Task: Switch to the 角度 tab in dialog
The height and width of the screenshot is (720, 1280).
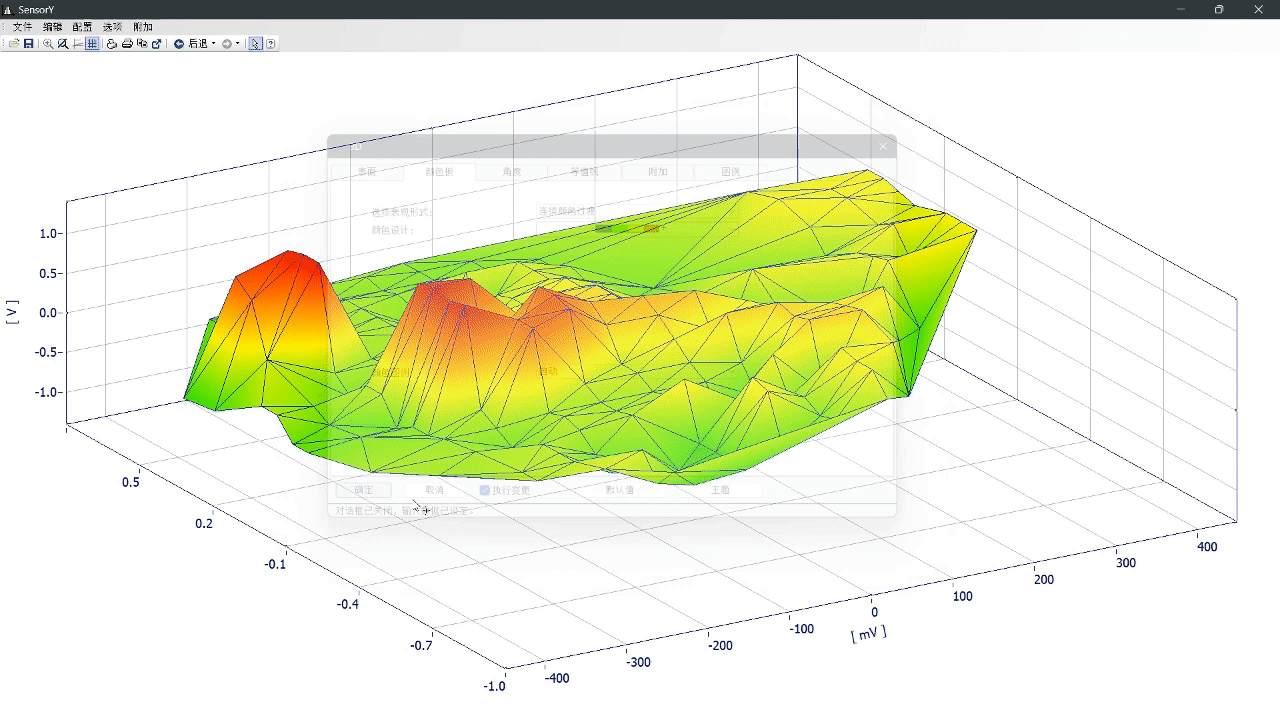Action: (x=512, y=172)
